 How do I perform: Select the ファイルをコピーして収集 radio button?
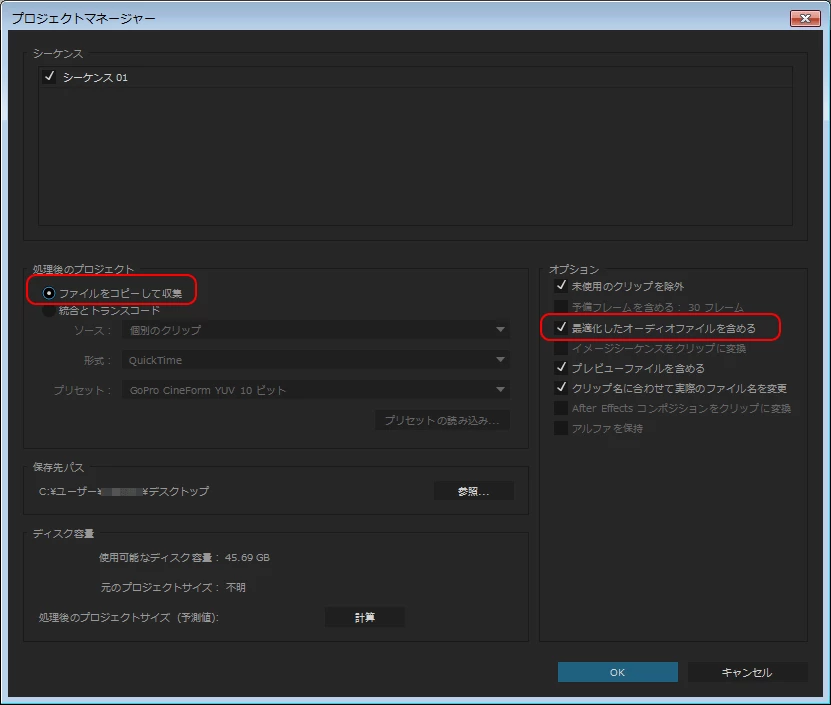[49, 293]
